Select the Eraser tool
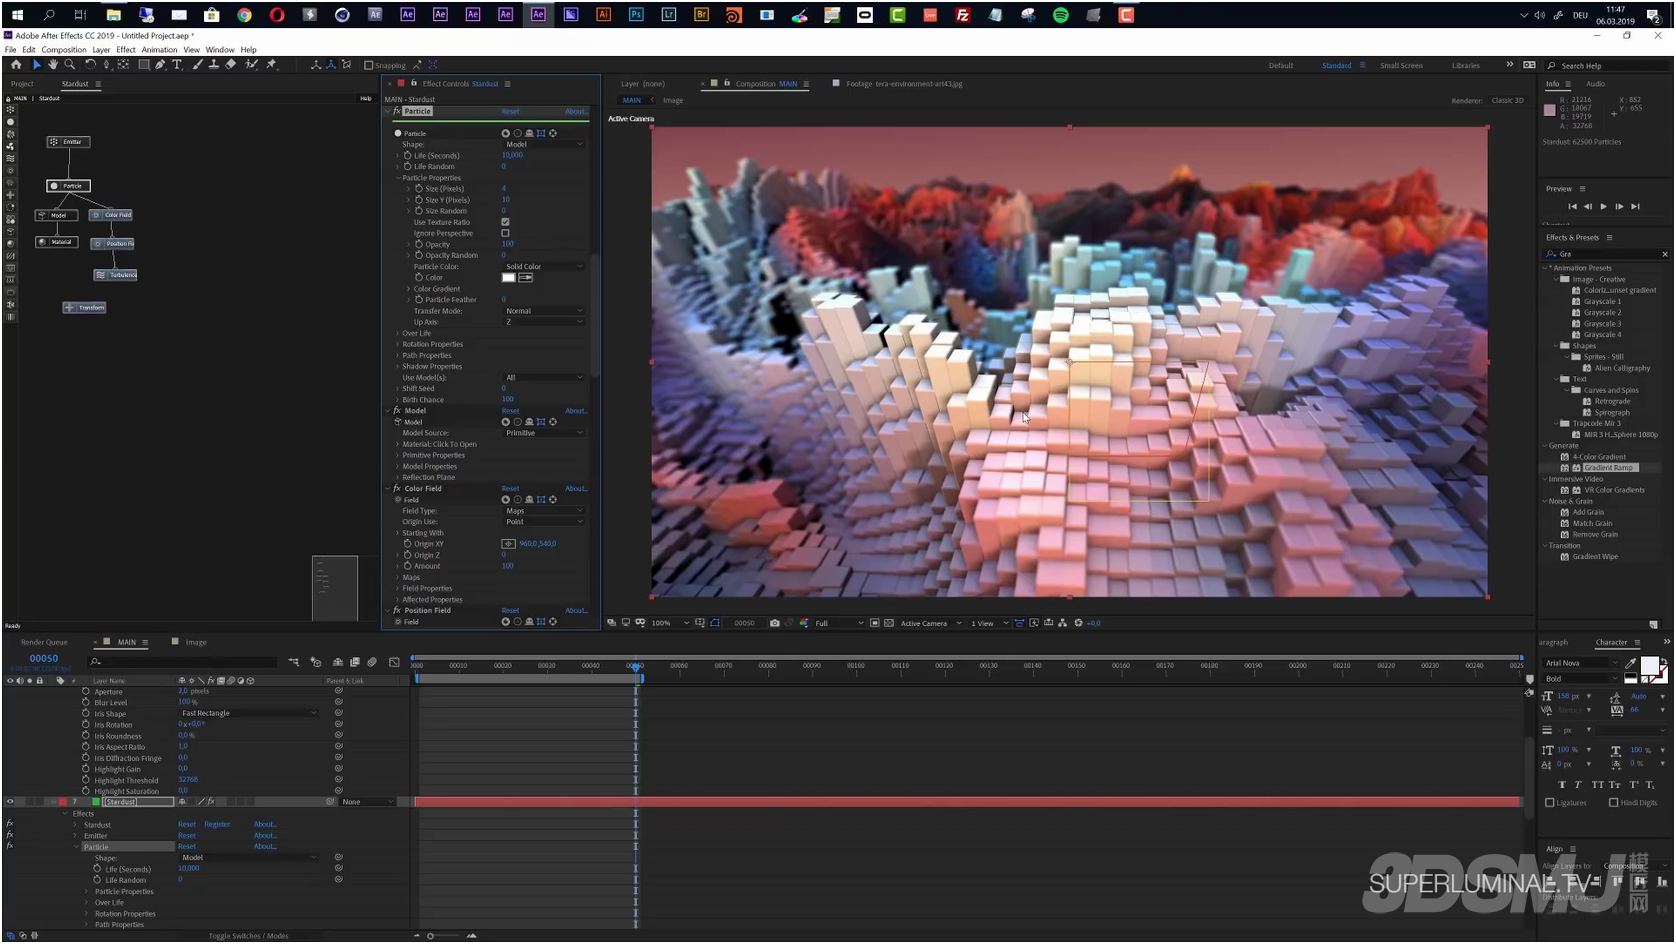Image resolution: width=1676 pixels, height=944 pixels. click(230, 65)
